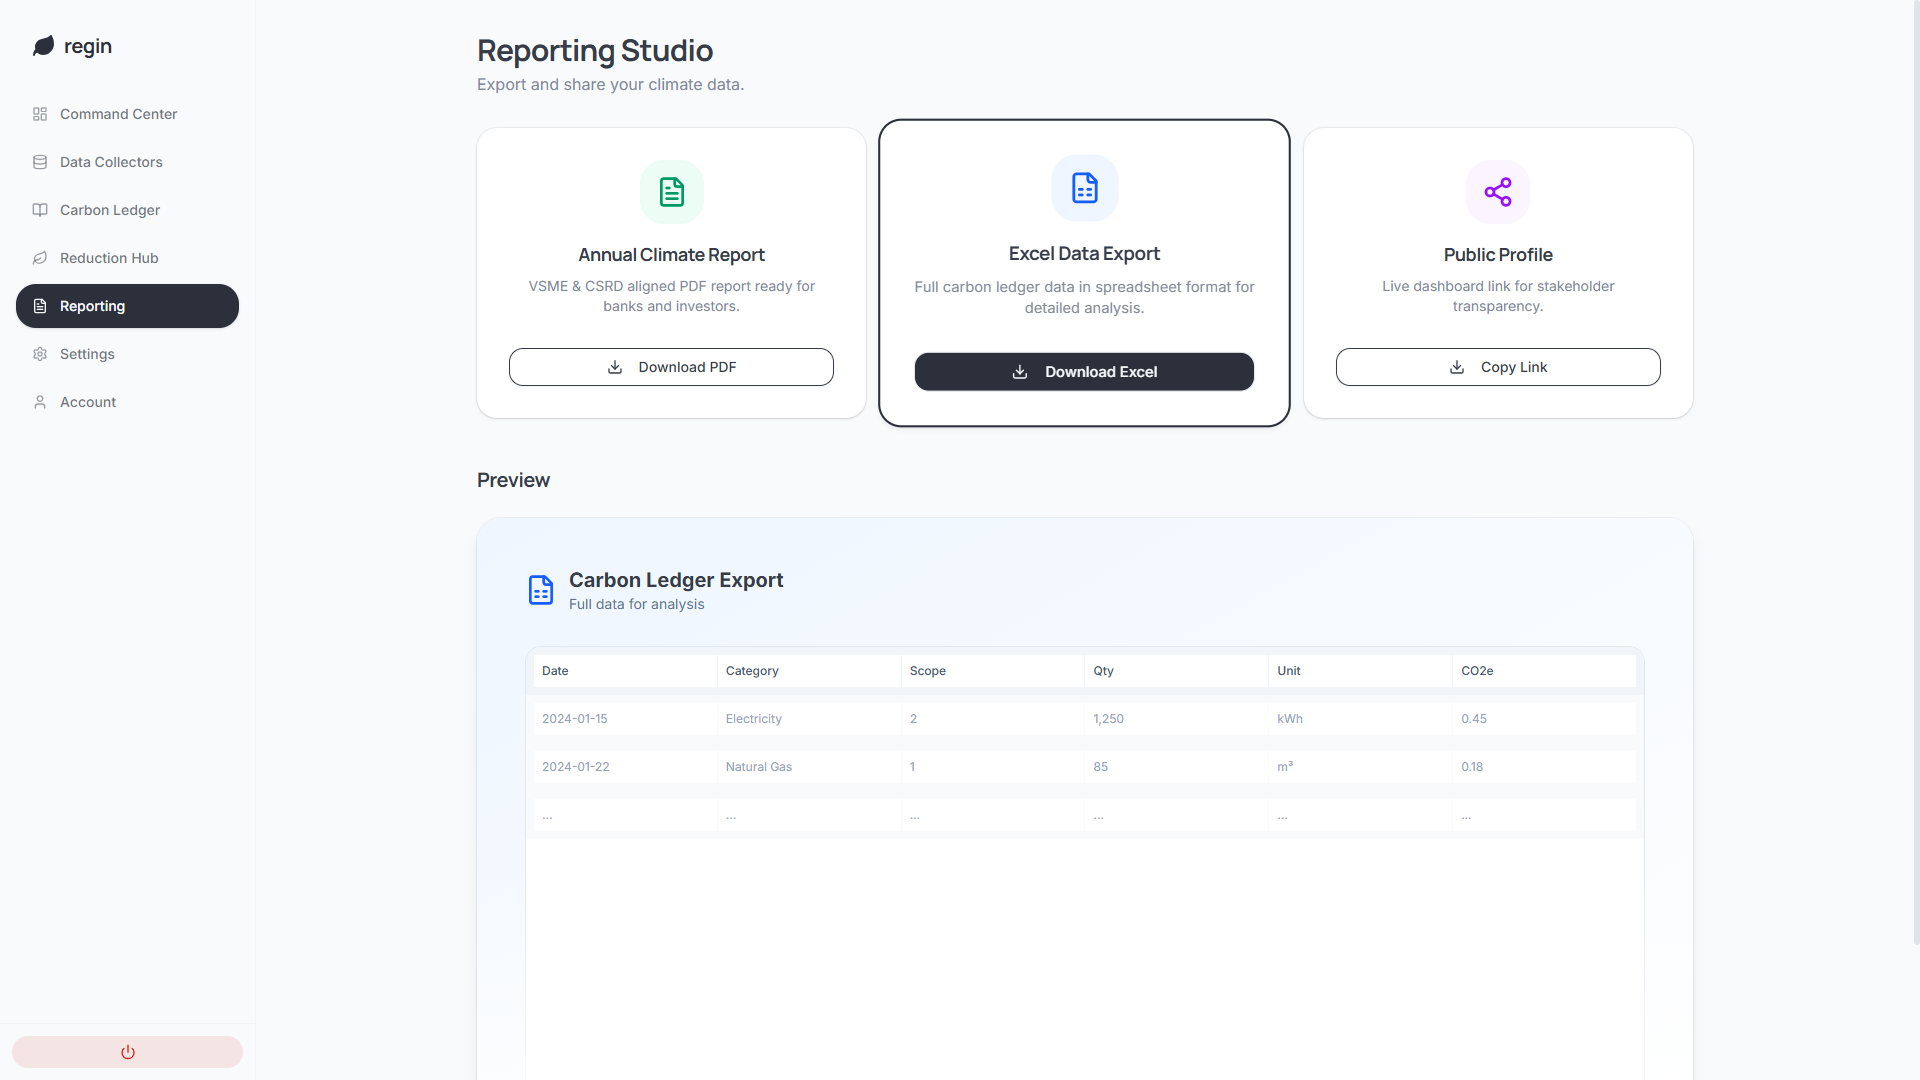Click the blue Excel Data Export spreadsheet icon
1920x1080 pixels.
pyautogui.click(x=1085, y=188)
